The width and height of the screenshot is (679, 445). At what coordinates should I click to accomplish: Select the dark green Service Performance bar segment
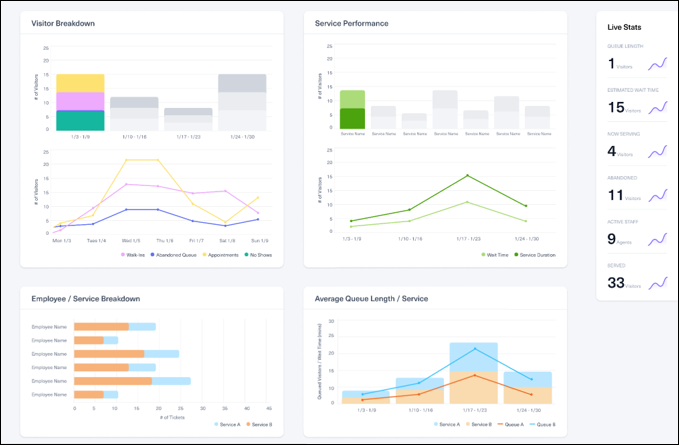352,118
